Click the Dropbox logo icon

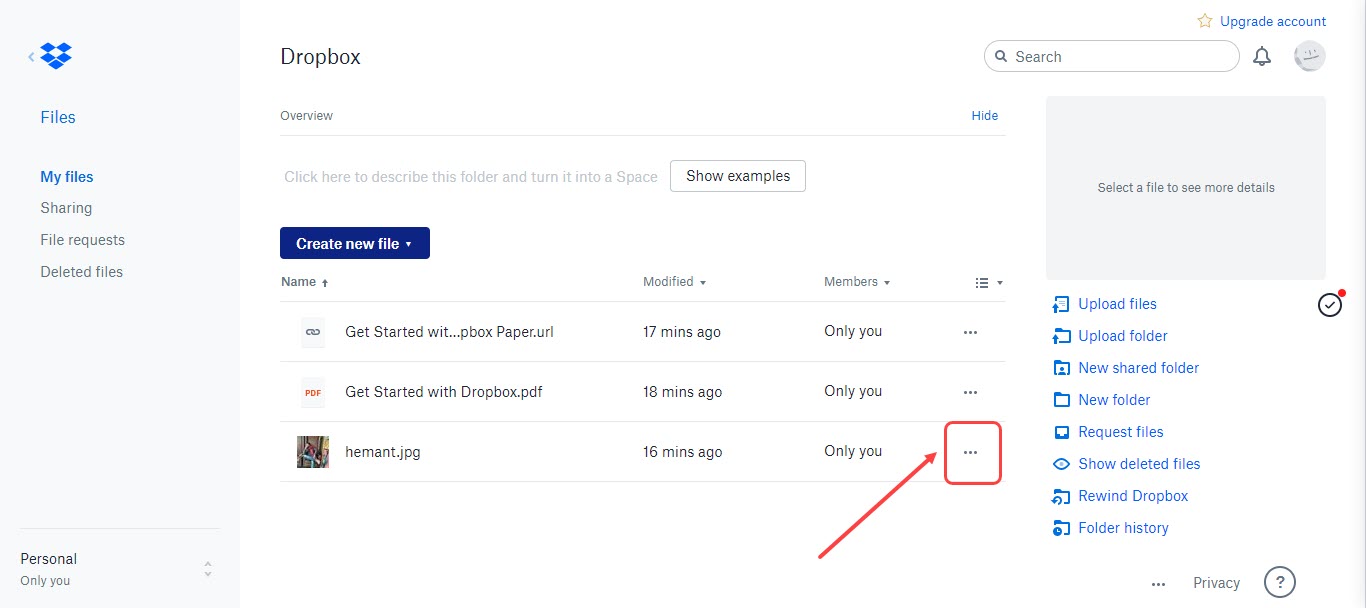(56, 55)
